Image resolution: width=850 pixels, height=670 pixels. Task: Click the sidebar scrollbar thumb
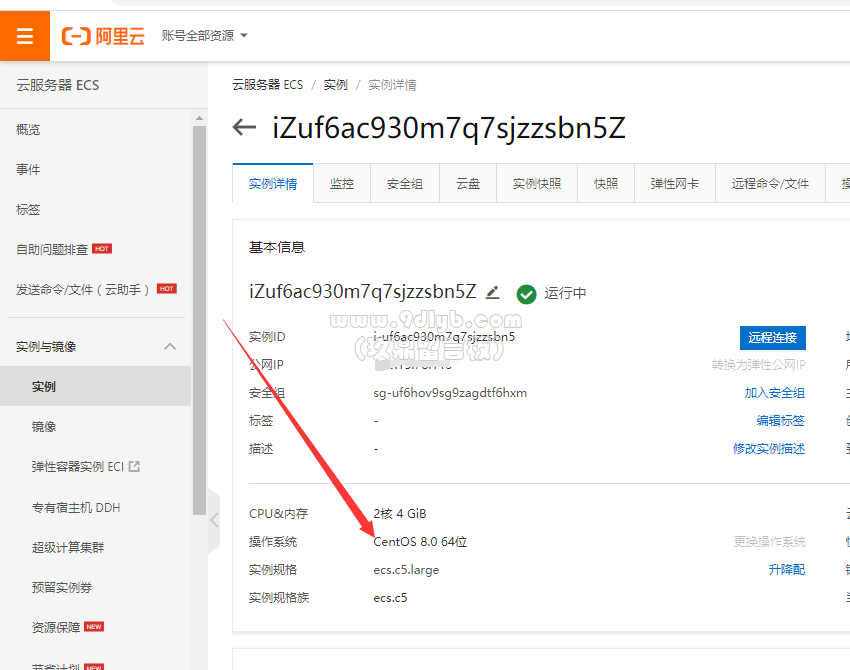(x=199, y=320)
